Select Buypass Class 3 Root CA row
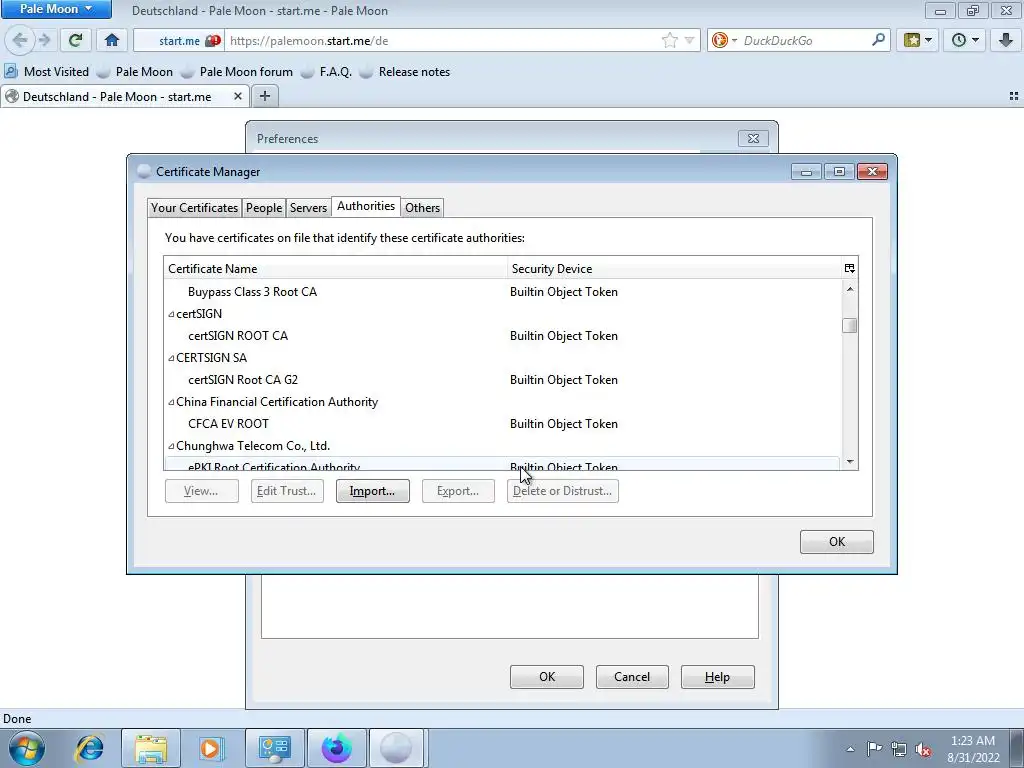 [x=502, y=292]
